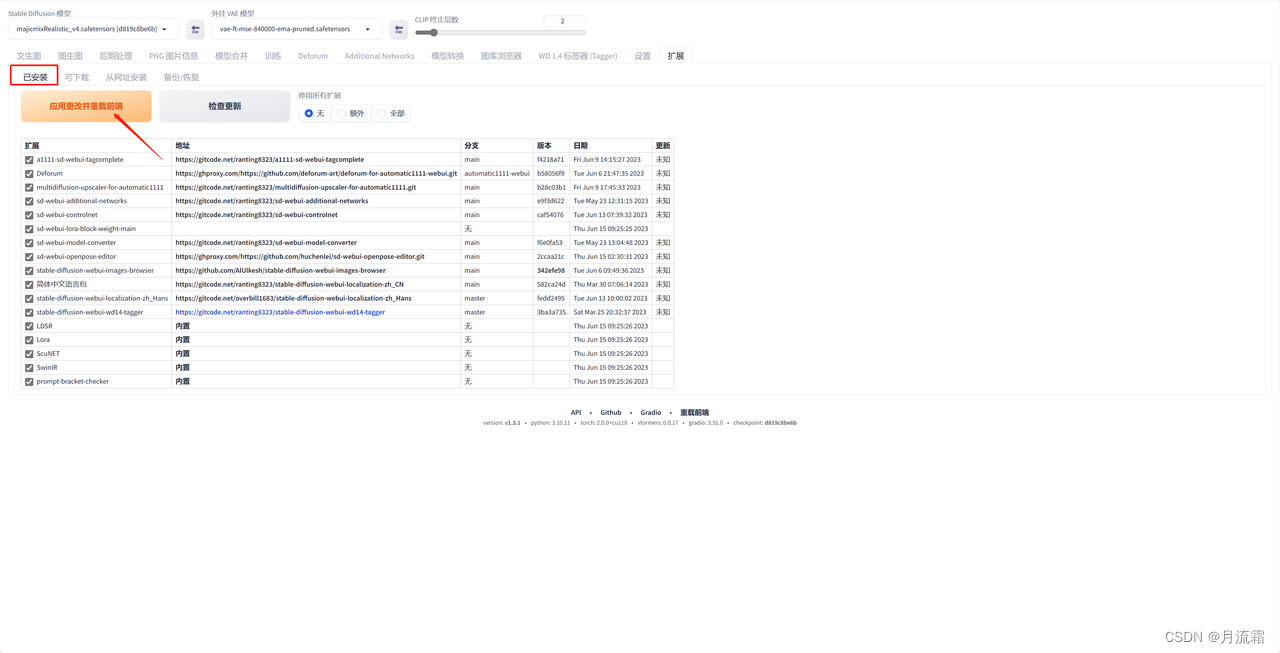Toggle the sd-webui-lora-block-weight-main checkbox

tap(29, 229)
